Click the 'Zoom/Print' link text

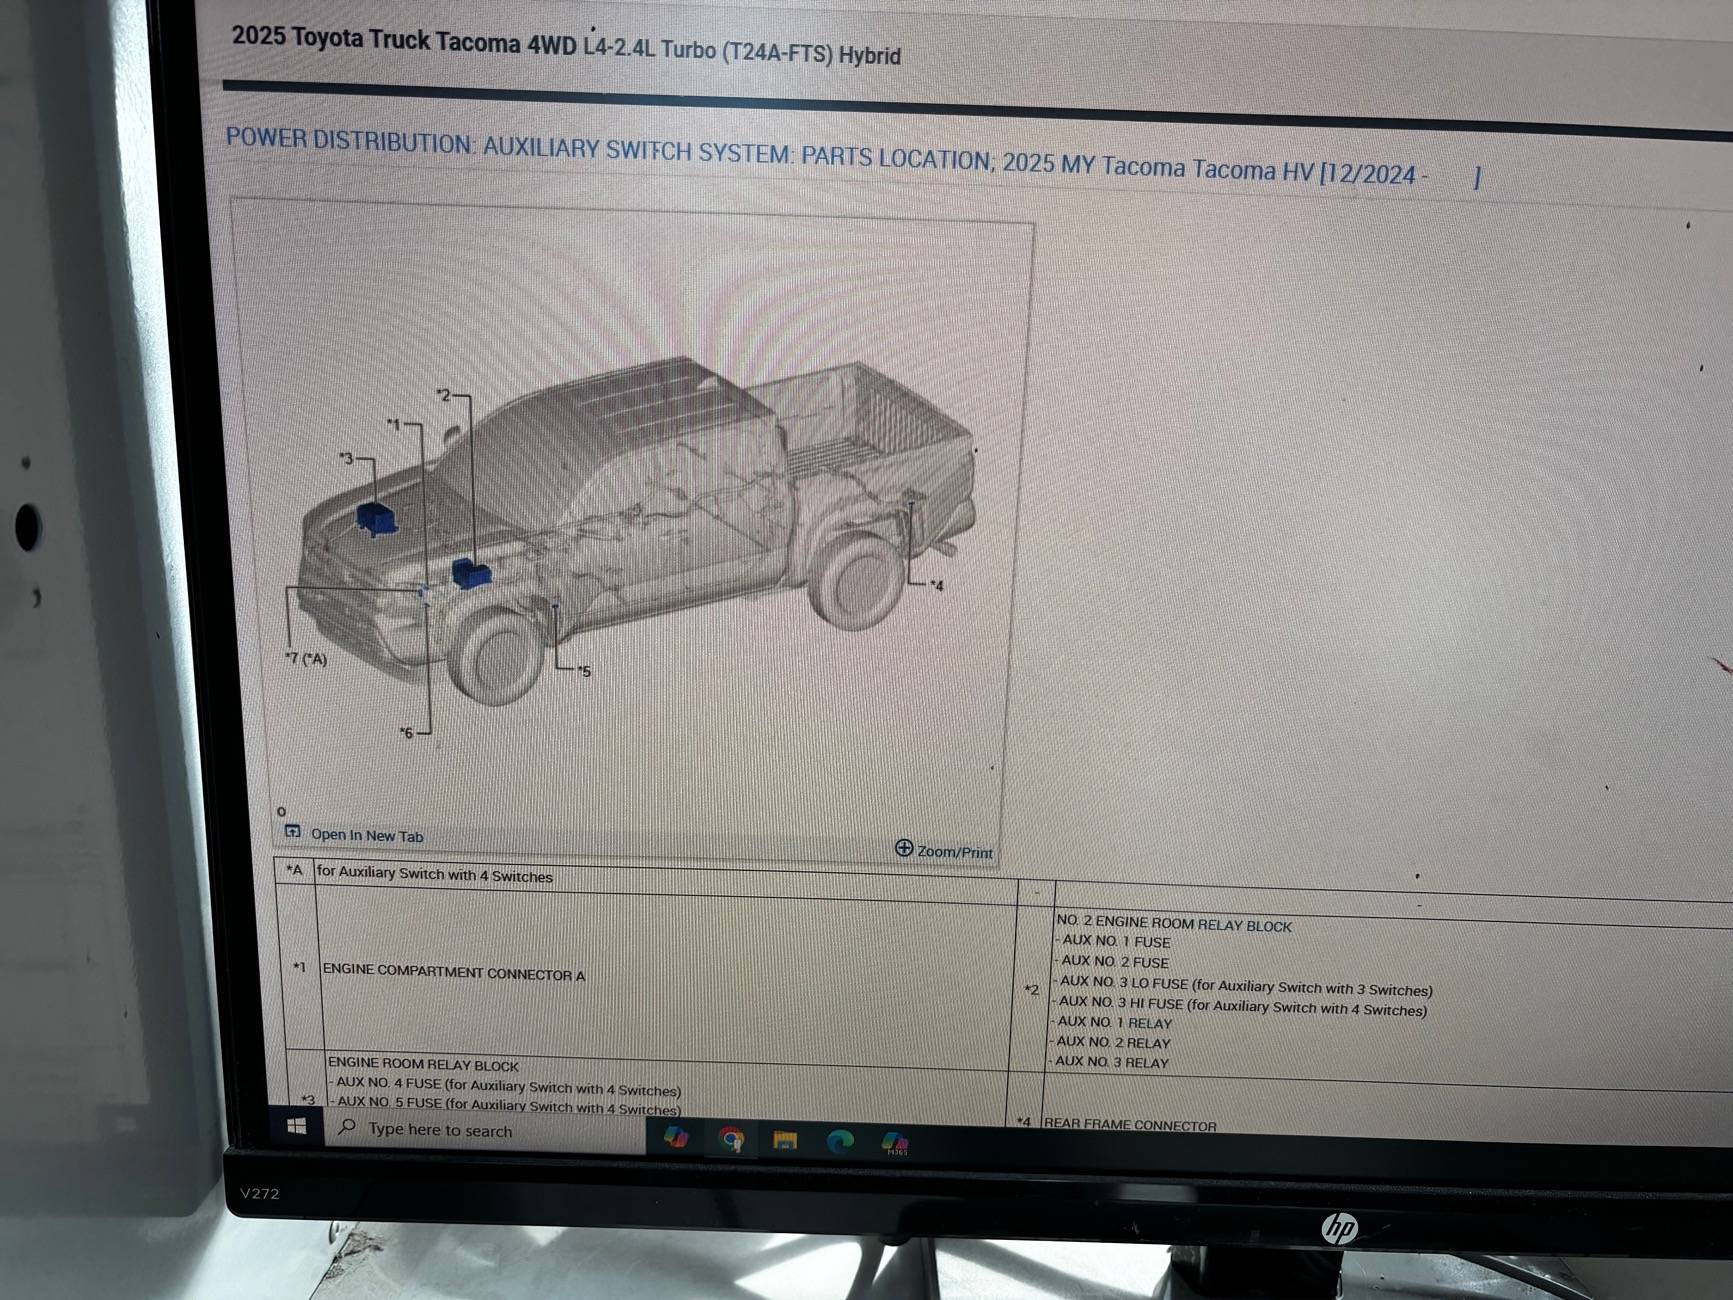pos(954,852)
